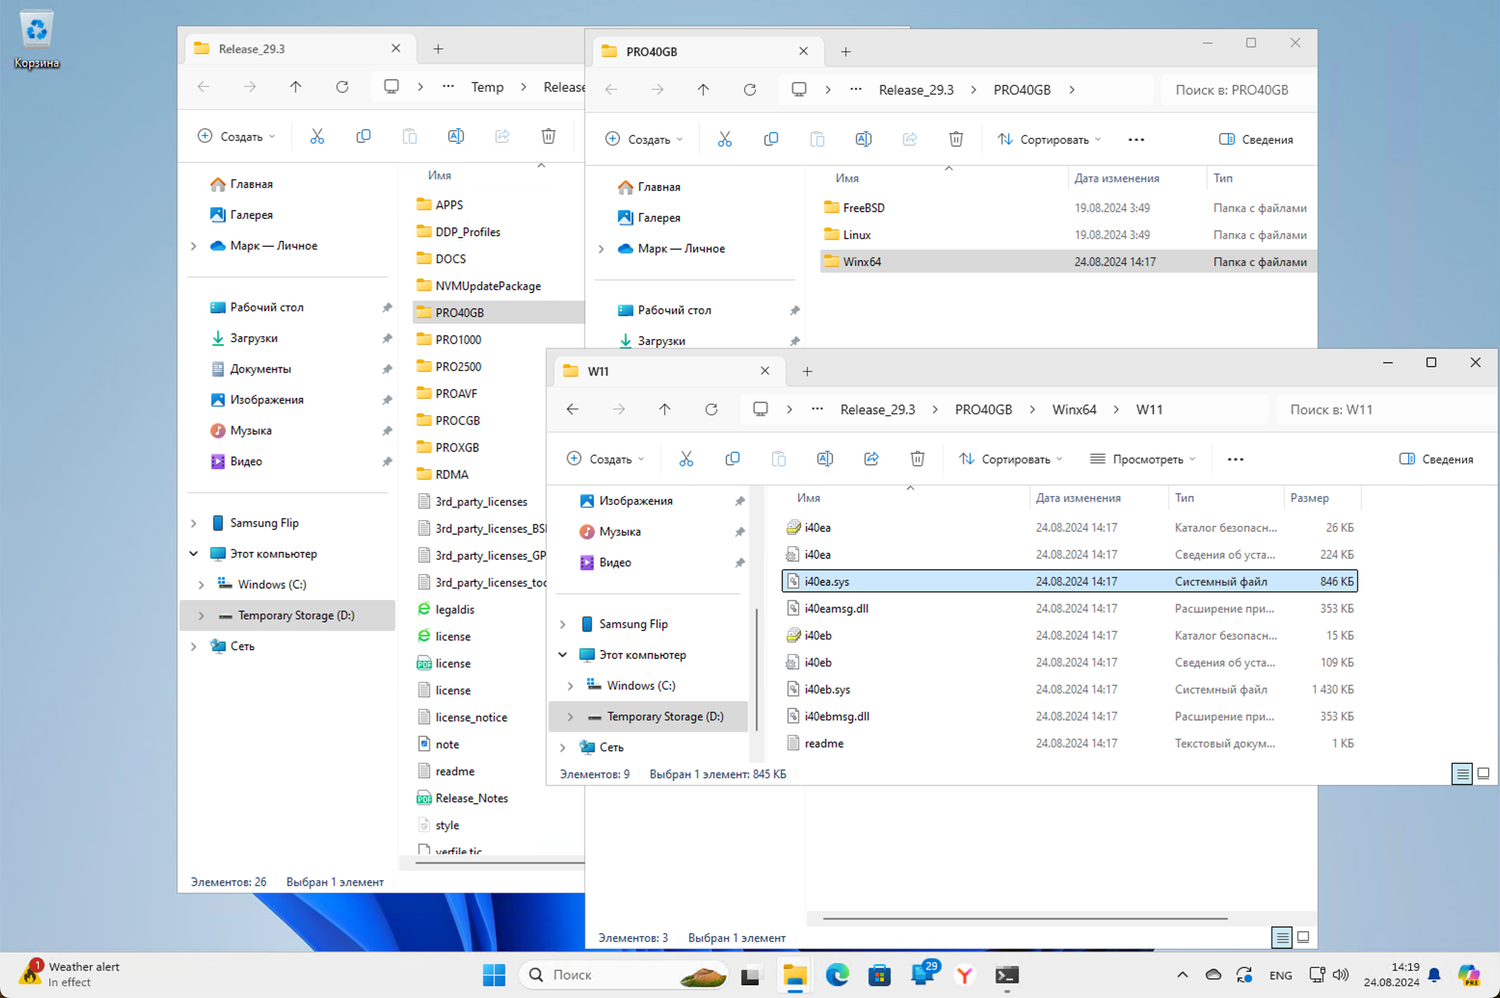Open the Create button in PRO40GB window
Screen dimensions: 1500x998
pyautogui.click(x=643, y=140)
